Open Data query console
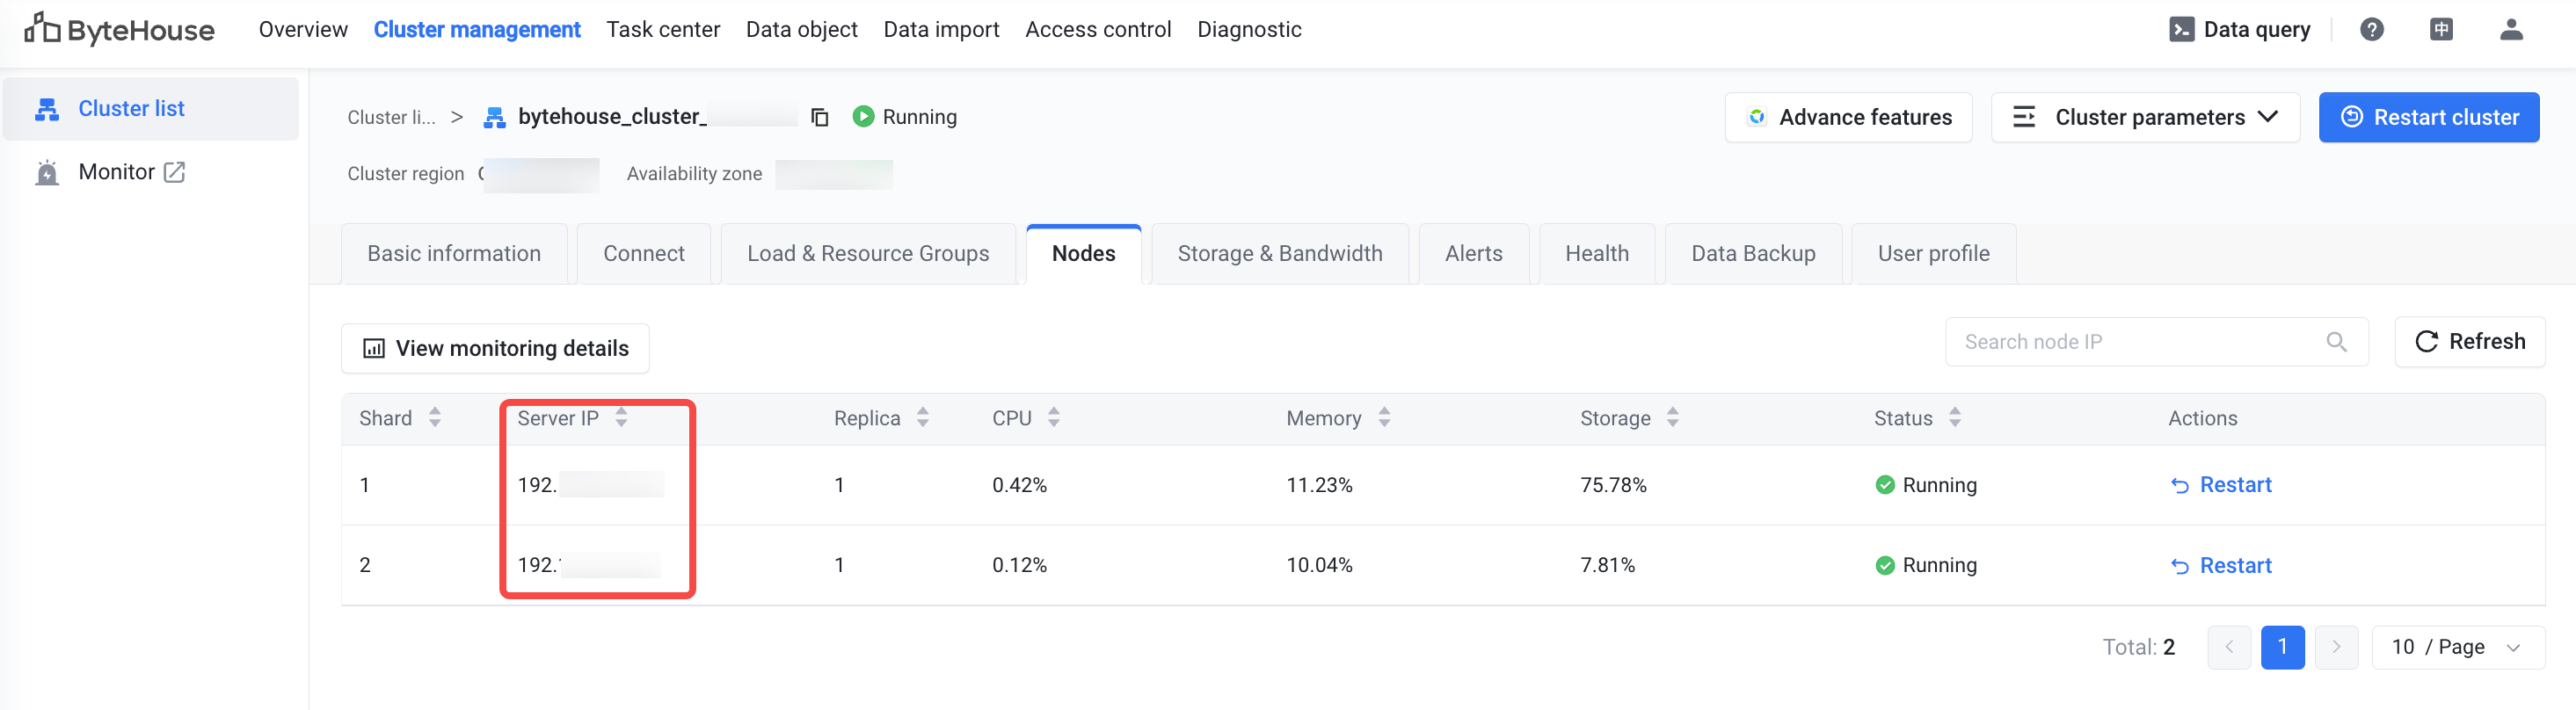Screen dimensions: 2576x710 point(2240,30)
